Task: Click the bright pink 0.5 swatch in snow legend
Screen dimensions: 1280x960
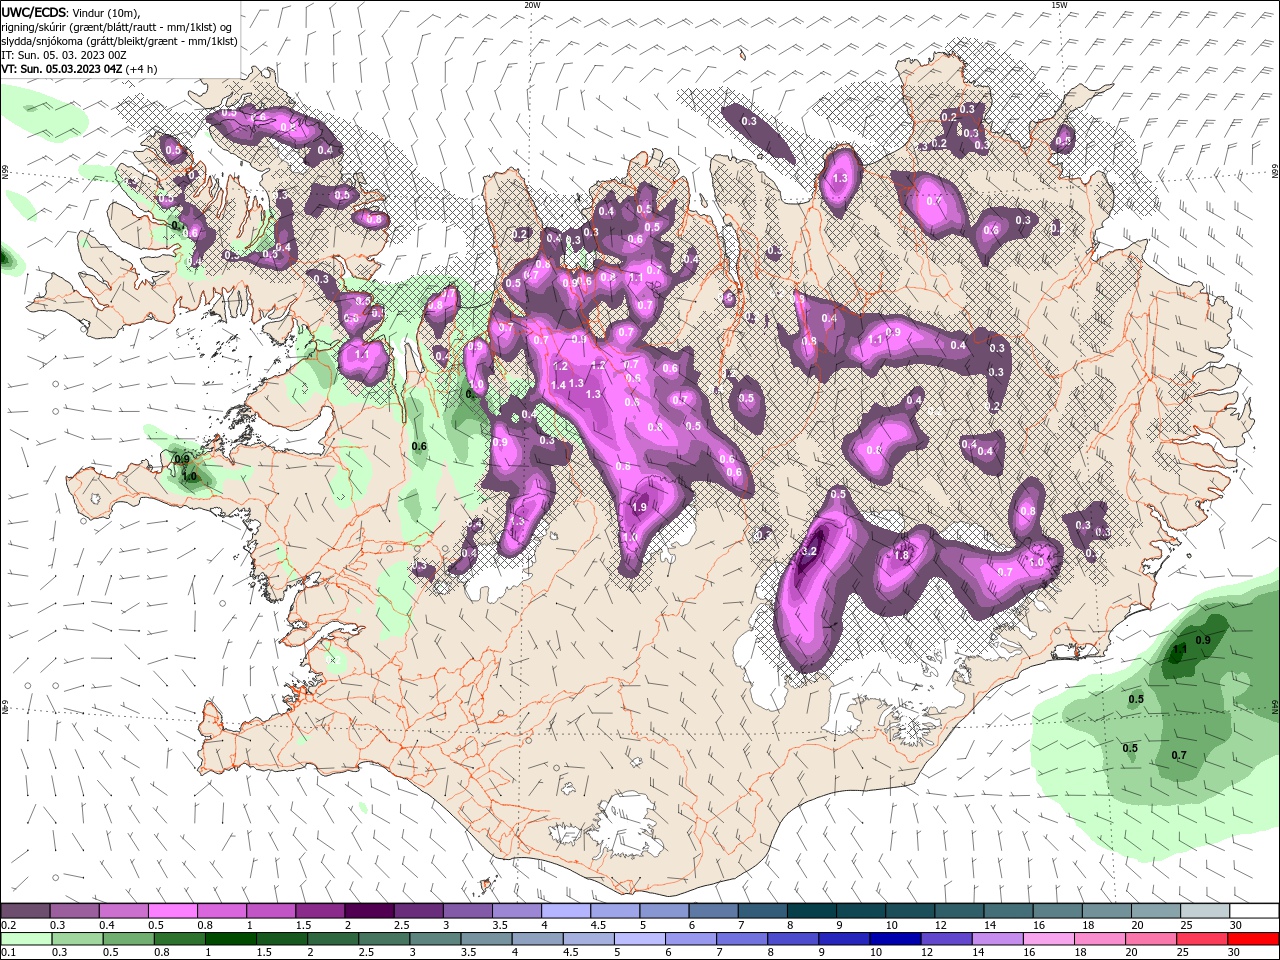Action: coord(173,911)
